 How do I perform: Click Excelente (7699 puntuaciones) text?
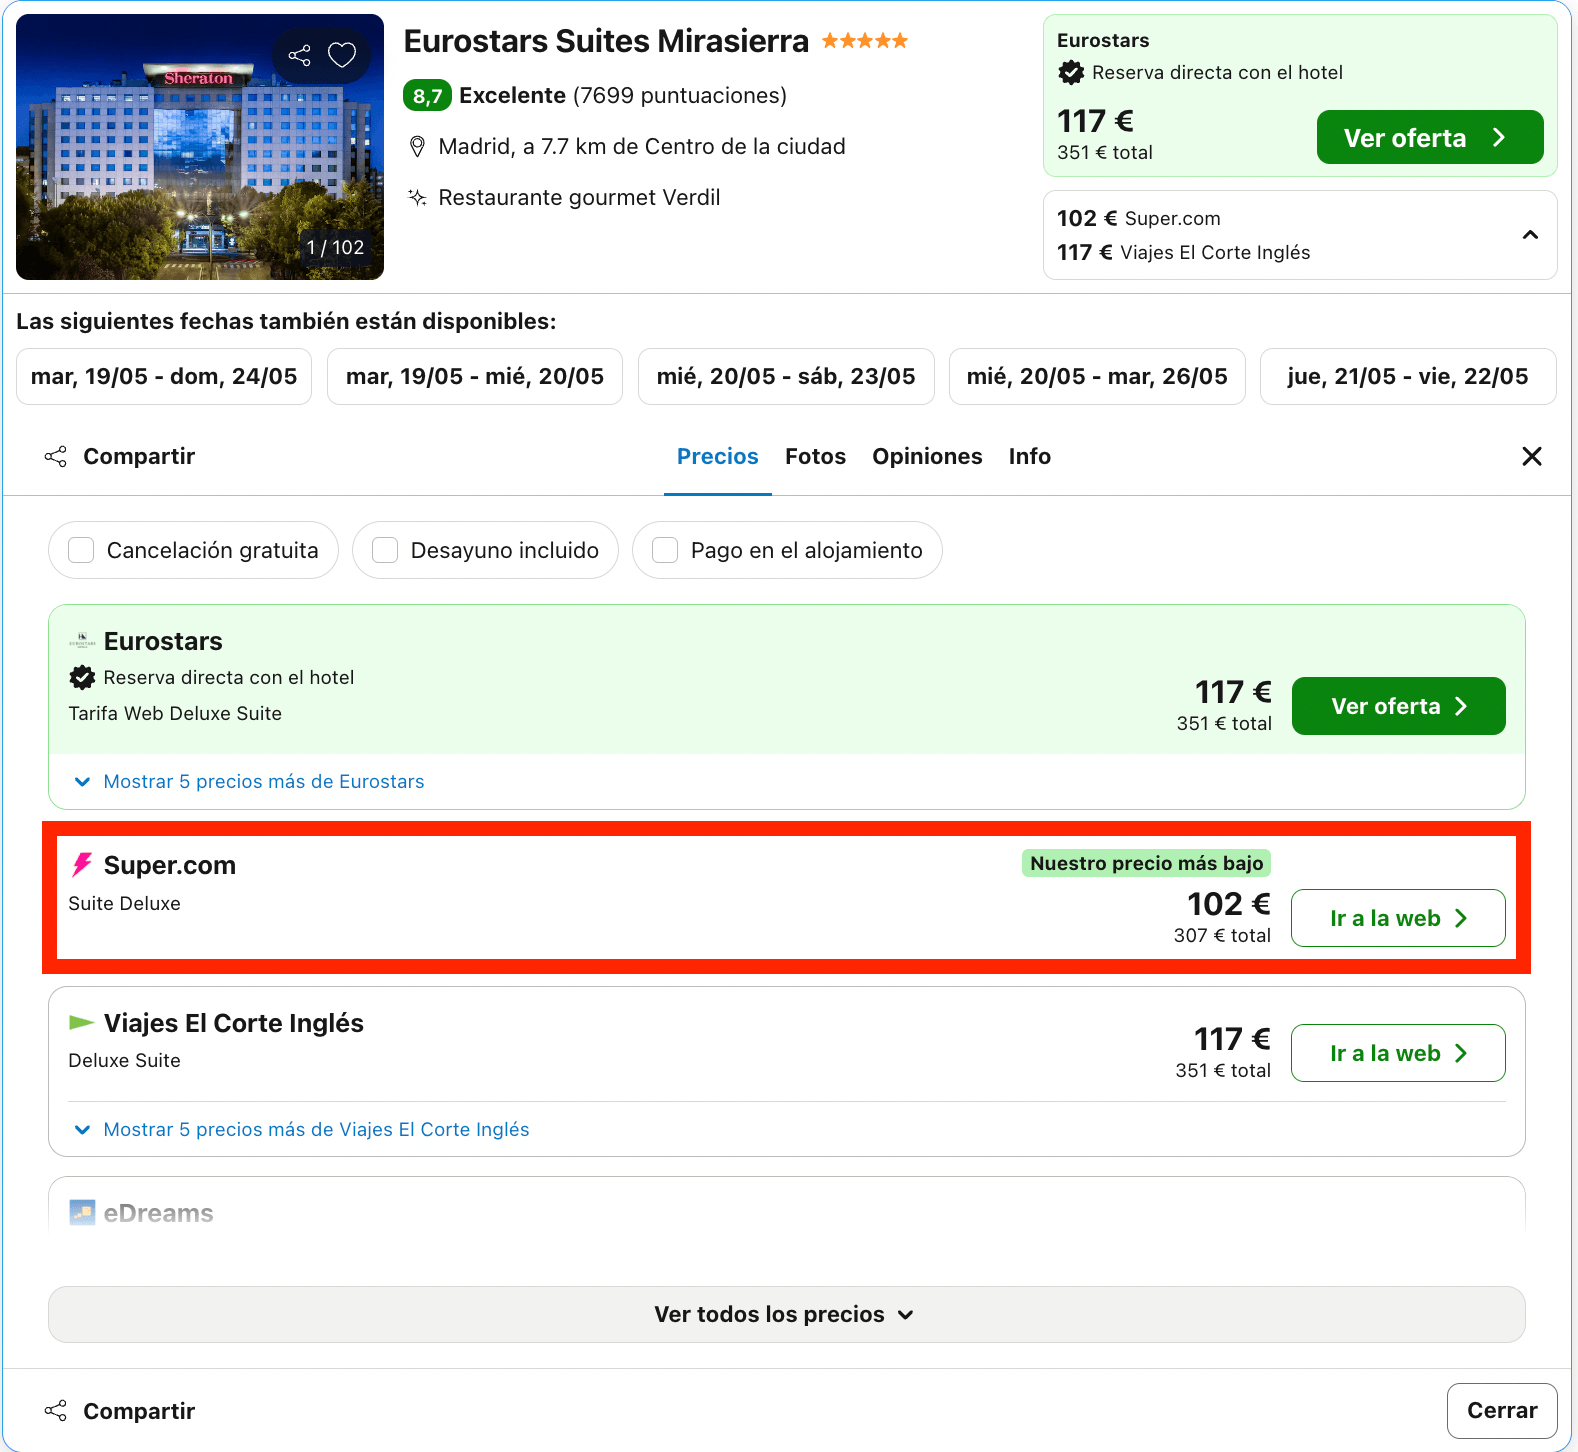[623, 96]
